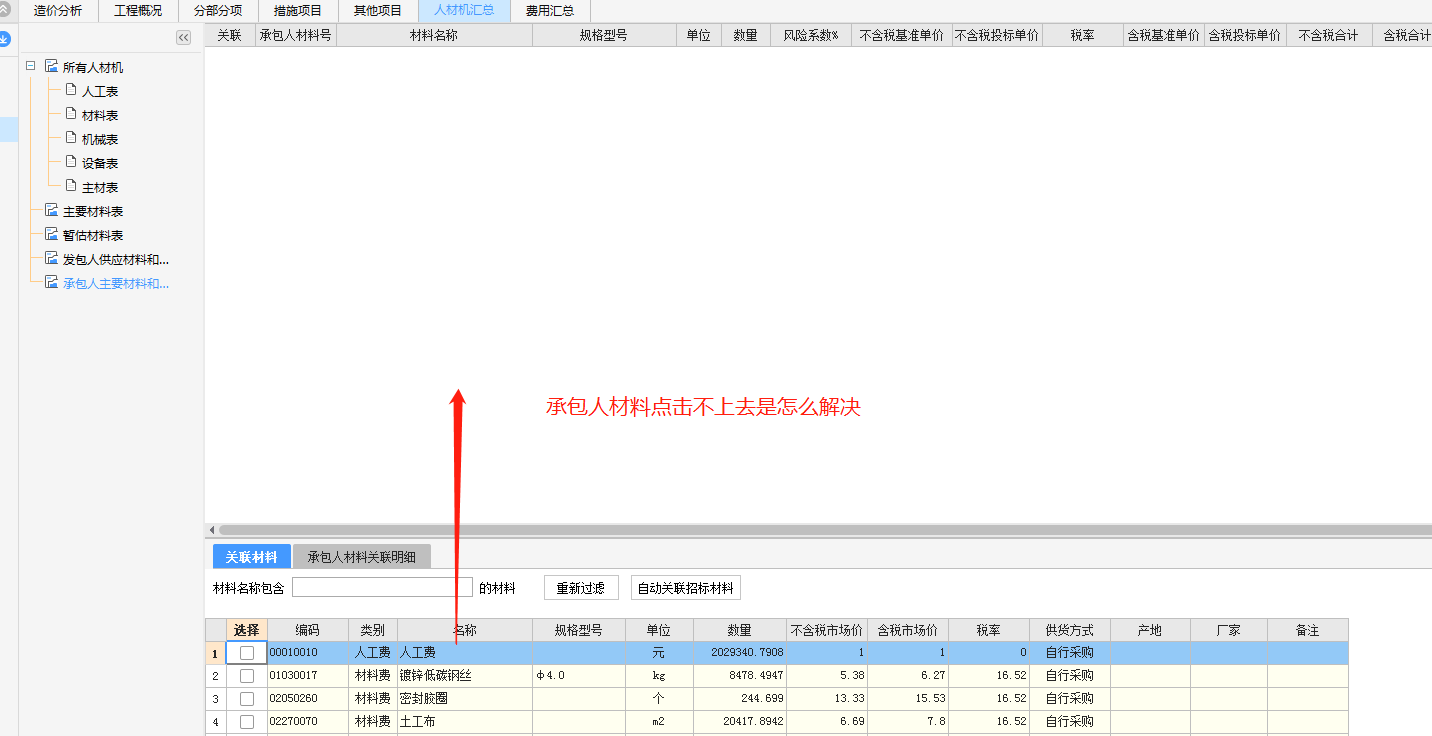Image resolution: width=1432 pixels, height=736 pixels.
Task: Click the horizontal scrollbar thumb of the upper grid
Action: pos(825,530)
